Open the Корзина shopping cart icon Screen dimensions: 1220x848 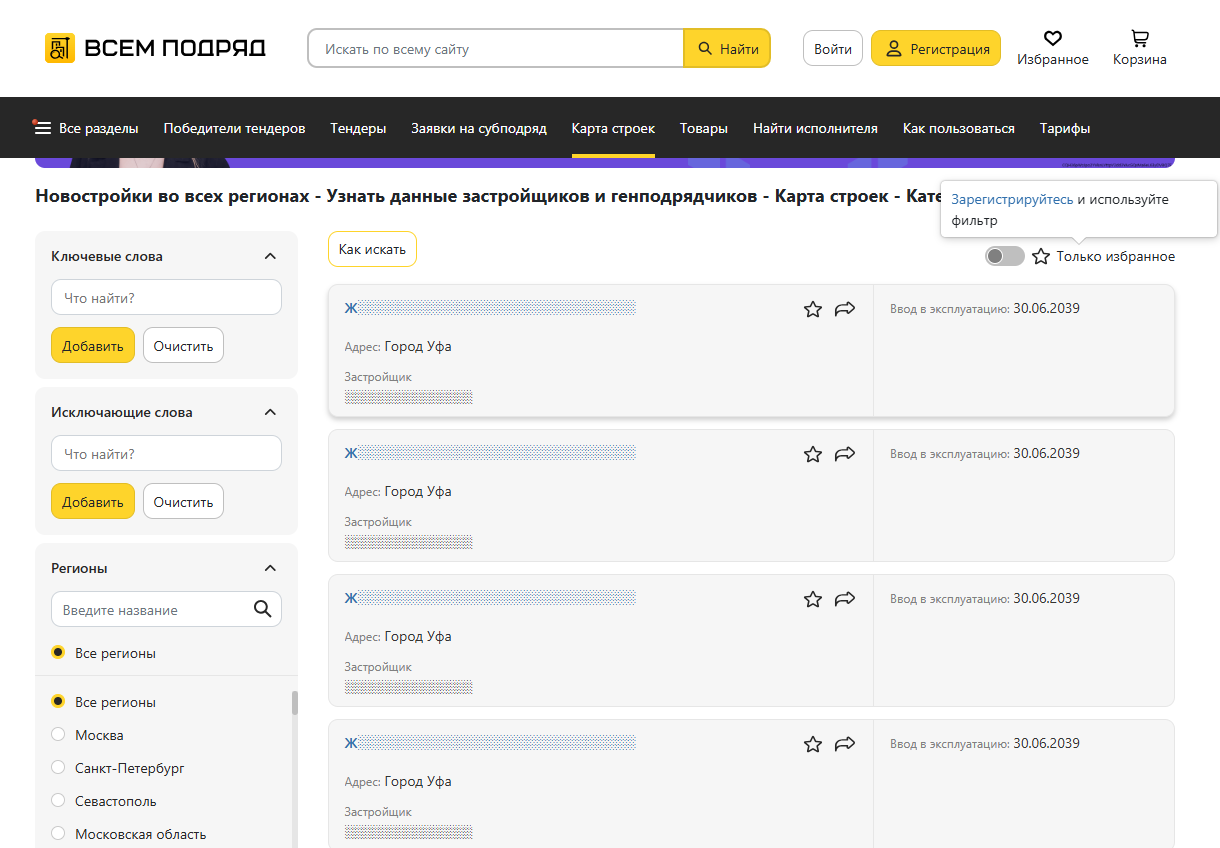(1139, 38)
